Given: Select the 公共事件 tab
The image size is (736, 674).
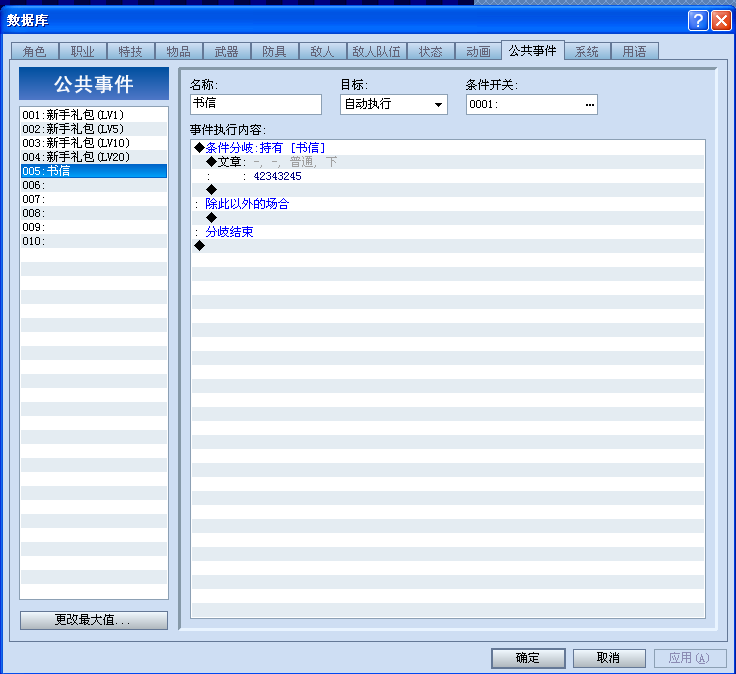Looking at the screenshot, I should (533, 50).
